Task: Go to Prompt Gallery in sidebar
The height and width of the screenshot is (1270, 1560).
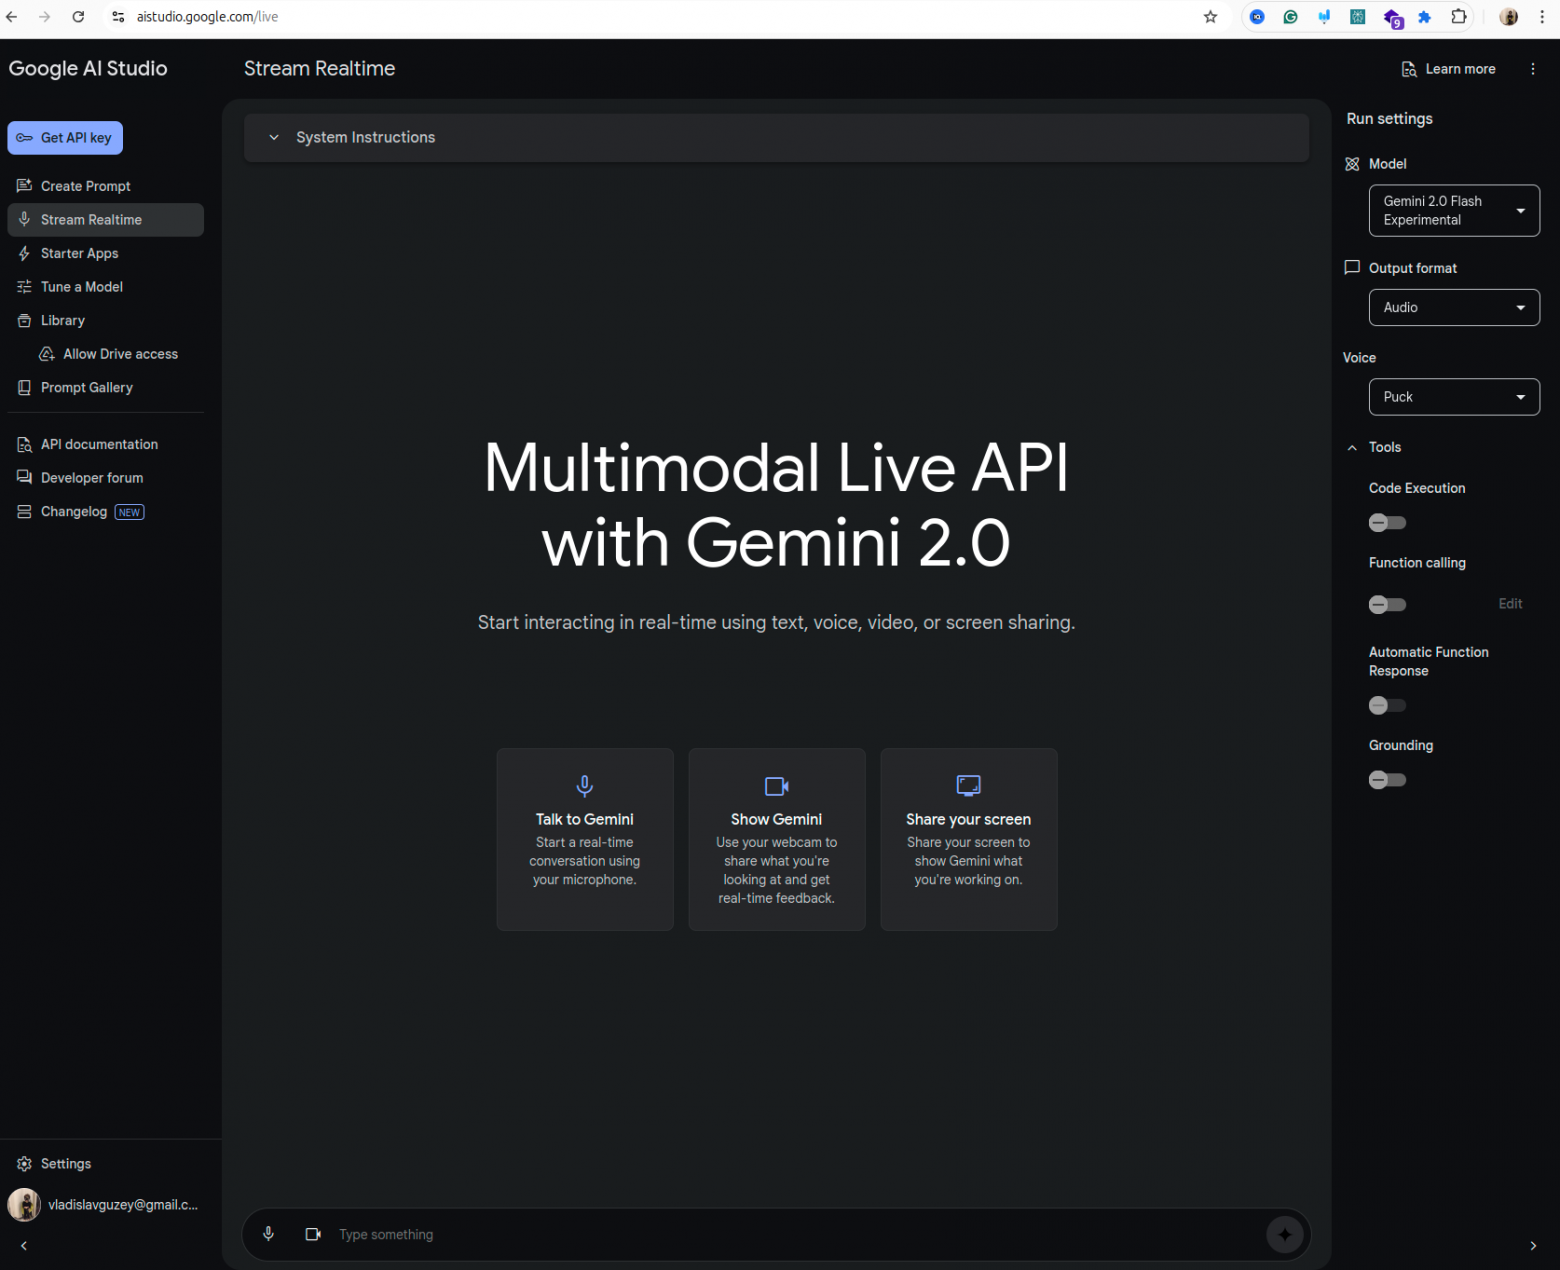Action: click(x=86, y=388)
